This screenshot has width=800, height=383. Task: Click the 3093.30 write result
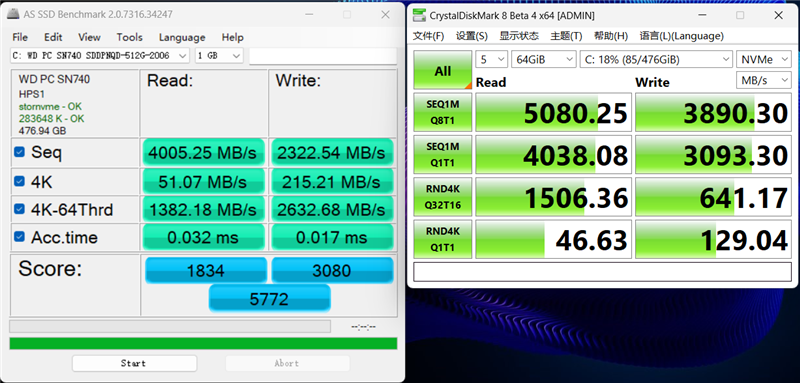(713, 155)
